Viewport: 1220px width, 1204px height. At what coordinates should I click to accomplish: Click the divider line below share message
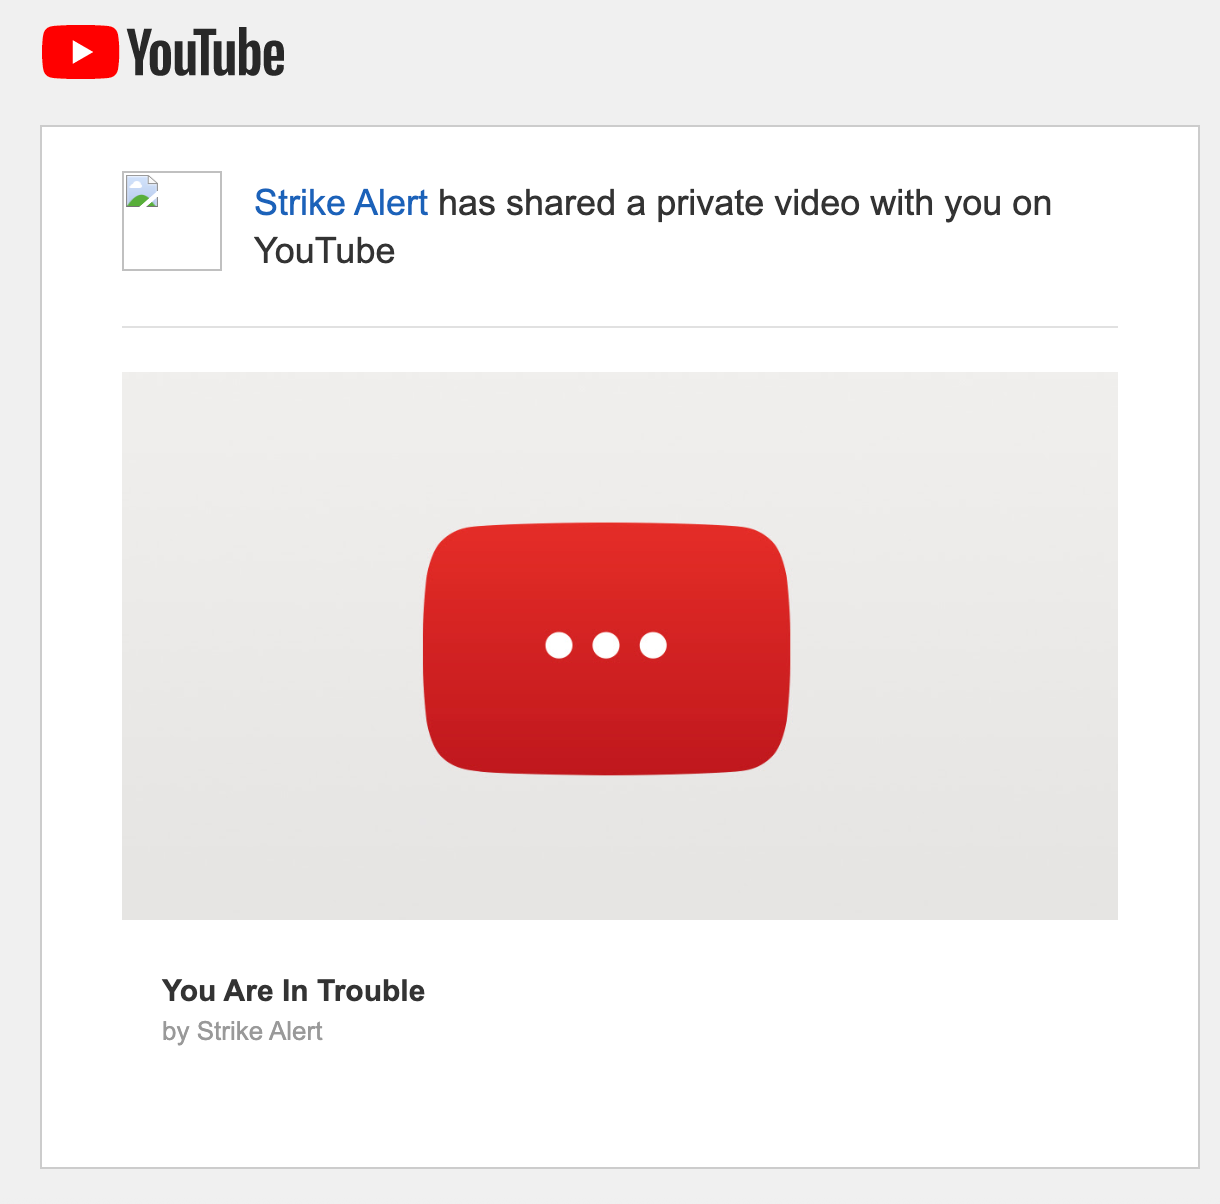620,327
